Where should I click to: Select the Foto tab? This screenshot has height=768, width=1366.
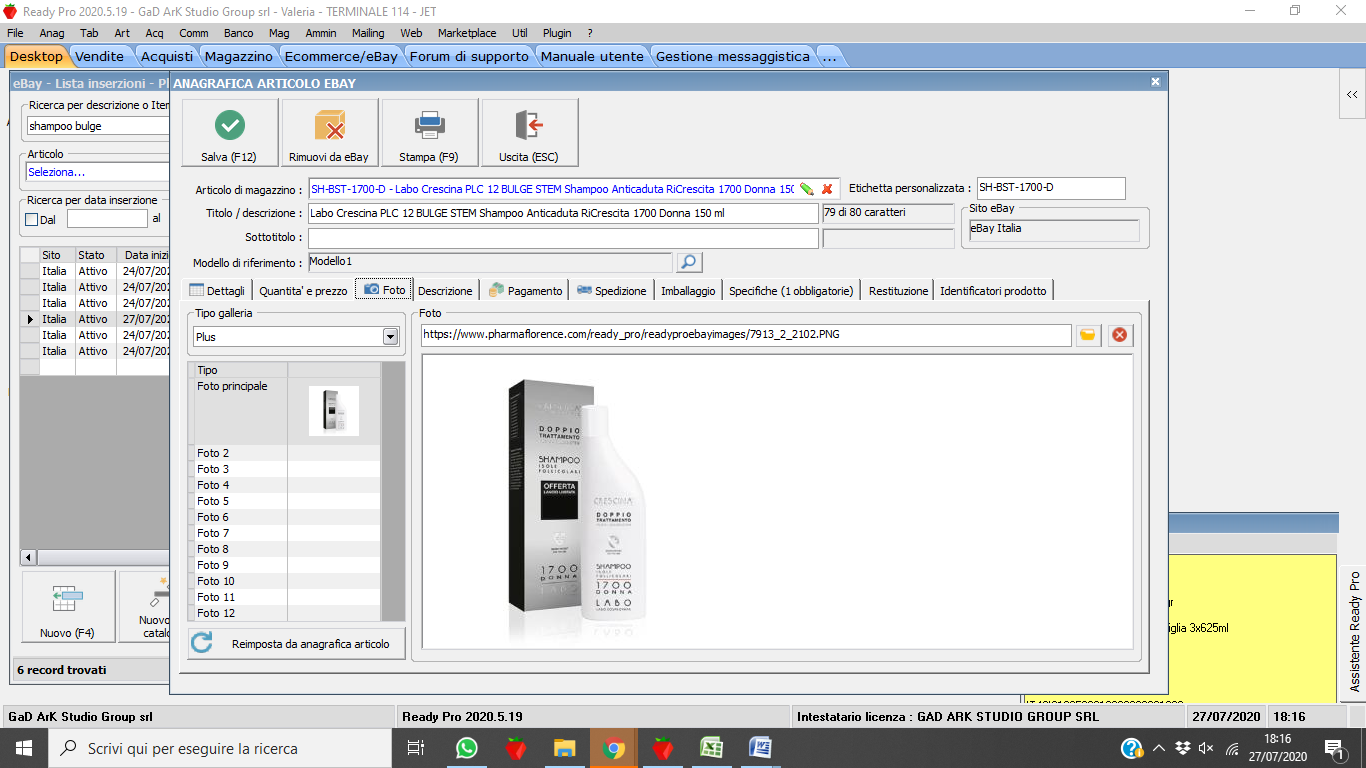tap(384, 290)
